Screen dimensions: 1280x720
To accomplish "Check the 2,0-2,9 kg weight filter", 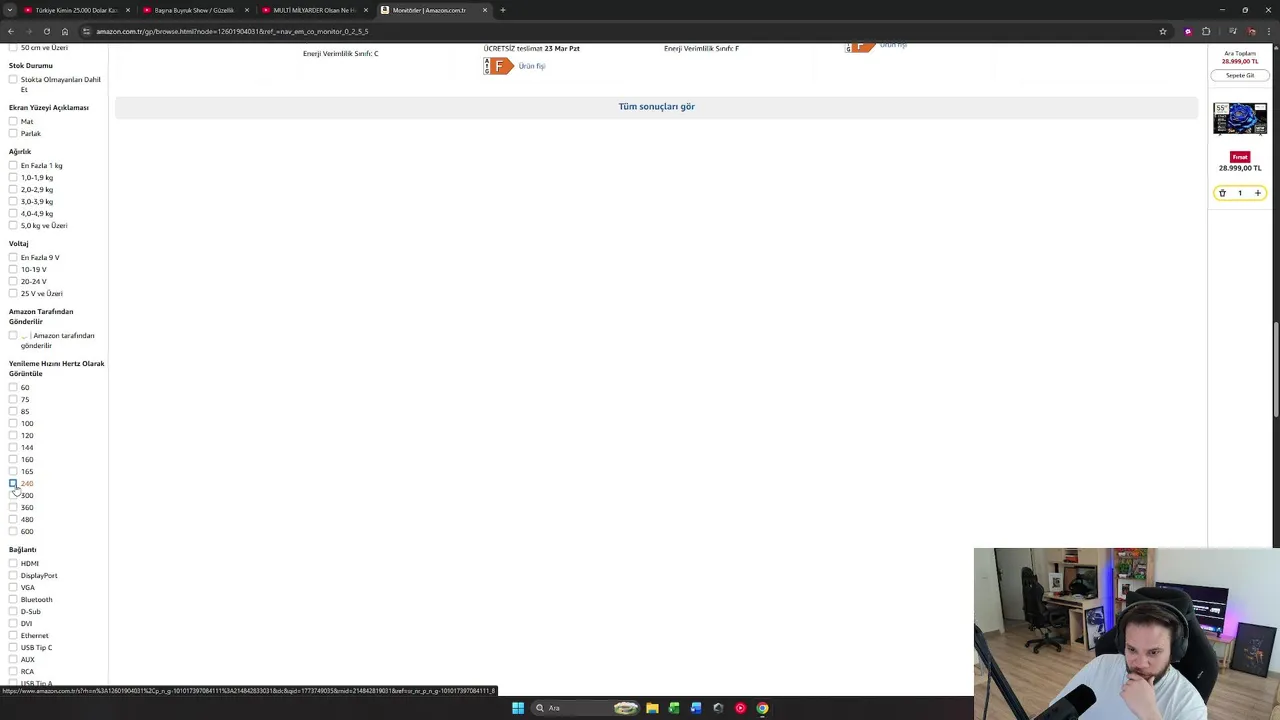I will (x=13, y=189).
